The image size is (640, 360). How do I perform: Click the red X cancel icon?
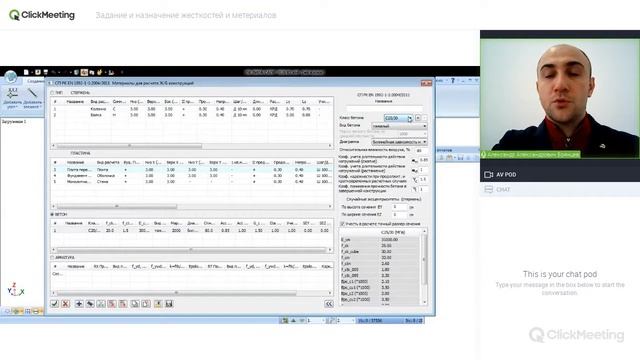click(x=65, y=304)
